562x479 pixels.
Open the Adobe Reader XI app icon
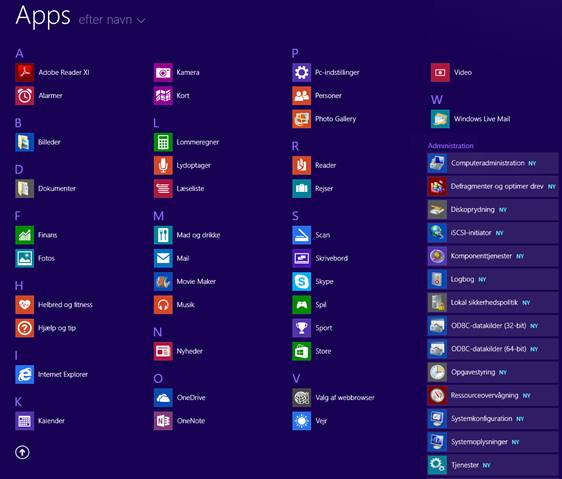[x=25, y=72]
